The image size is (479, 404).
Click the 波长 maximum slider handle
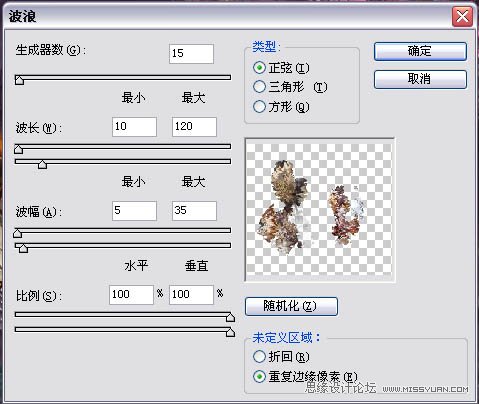42,164
